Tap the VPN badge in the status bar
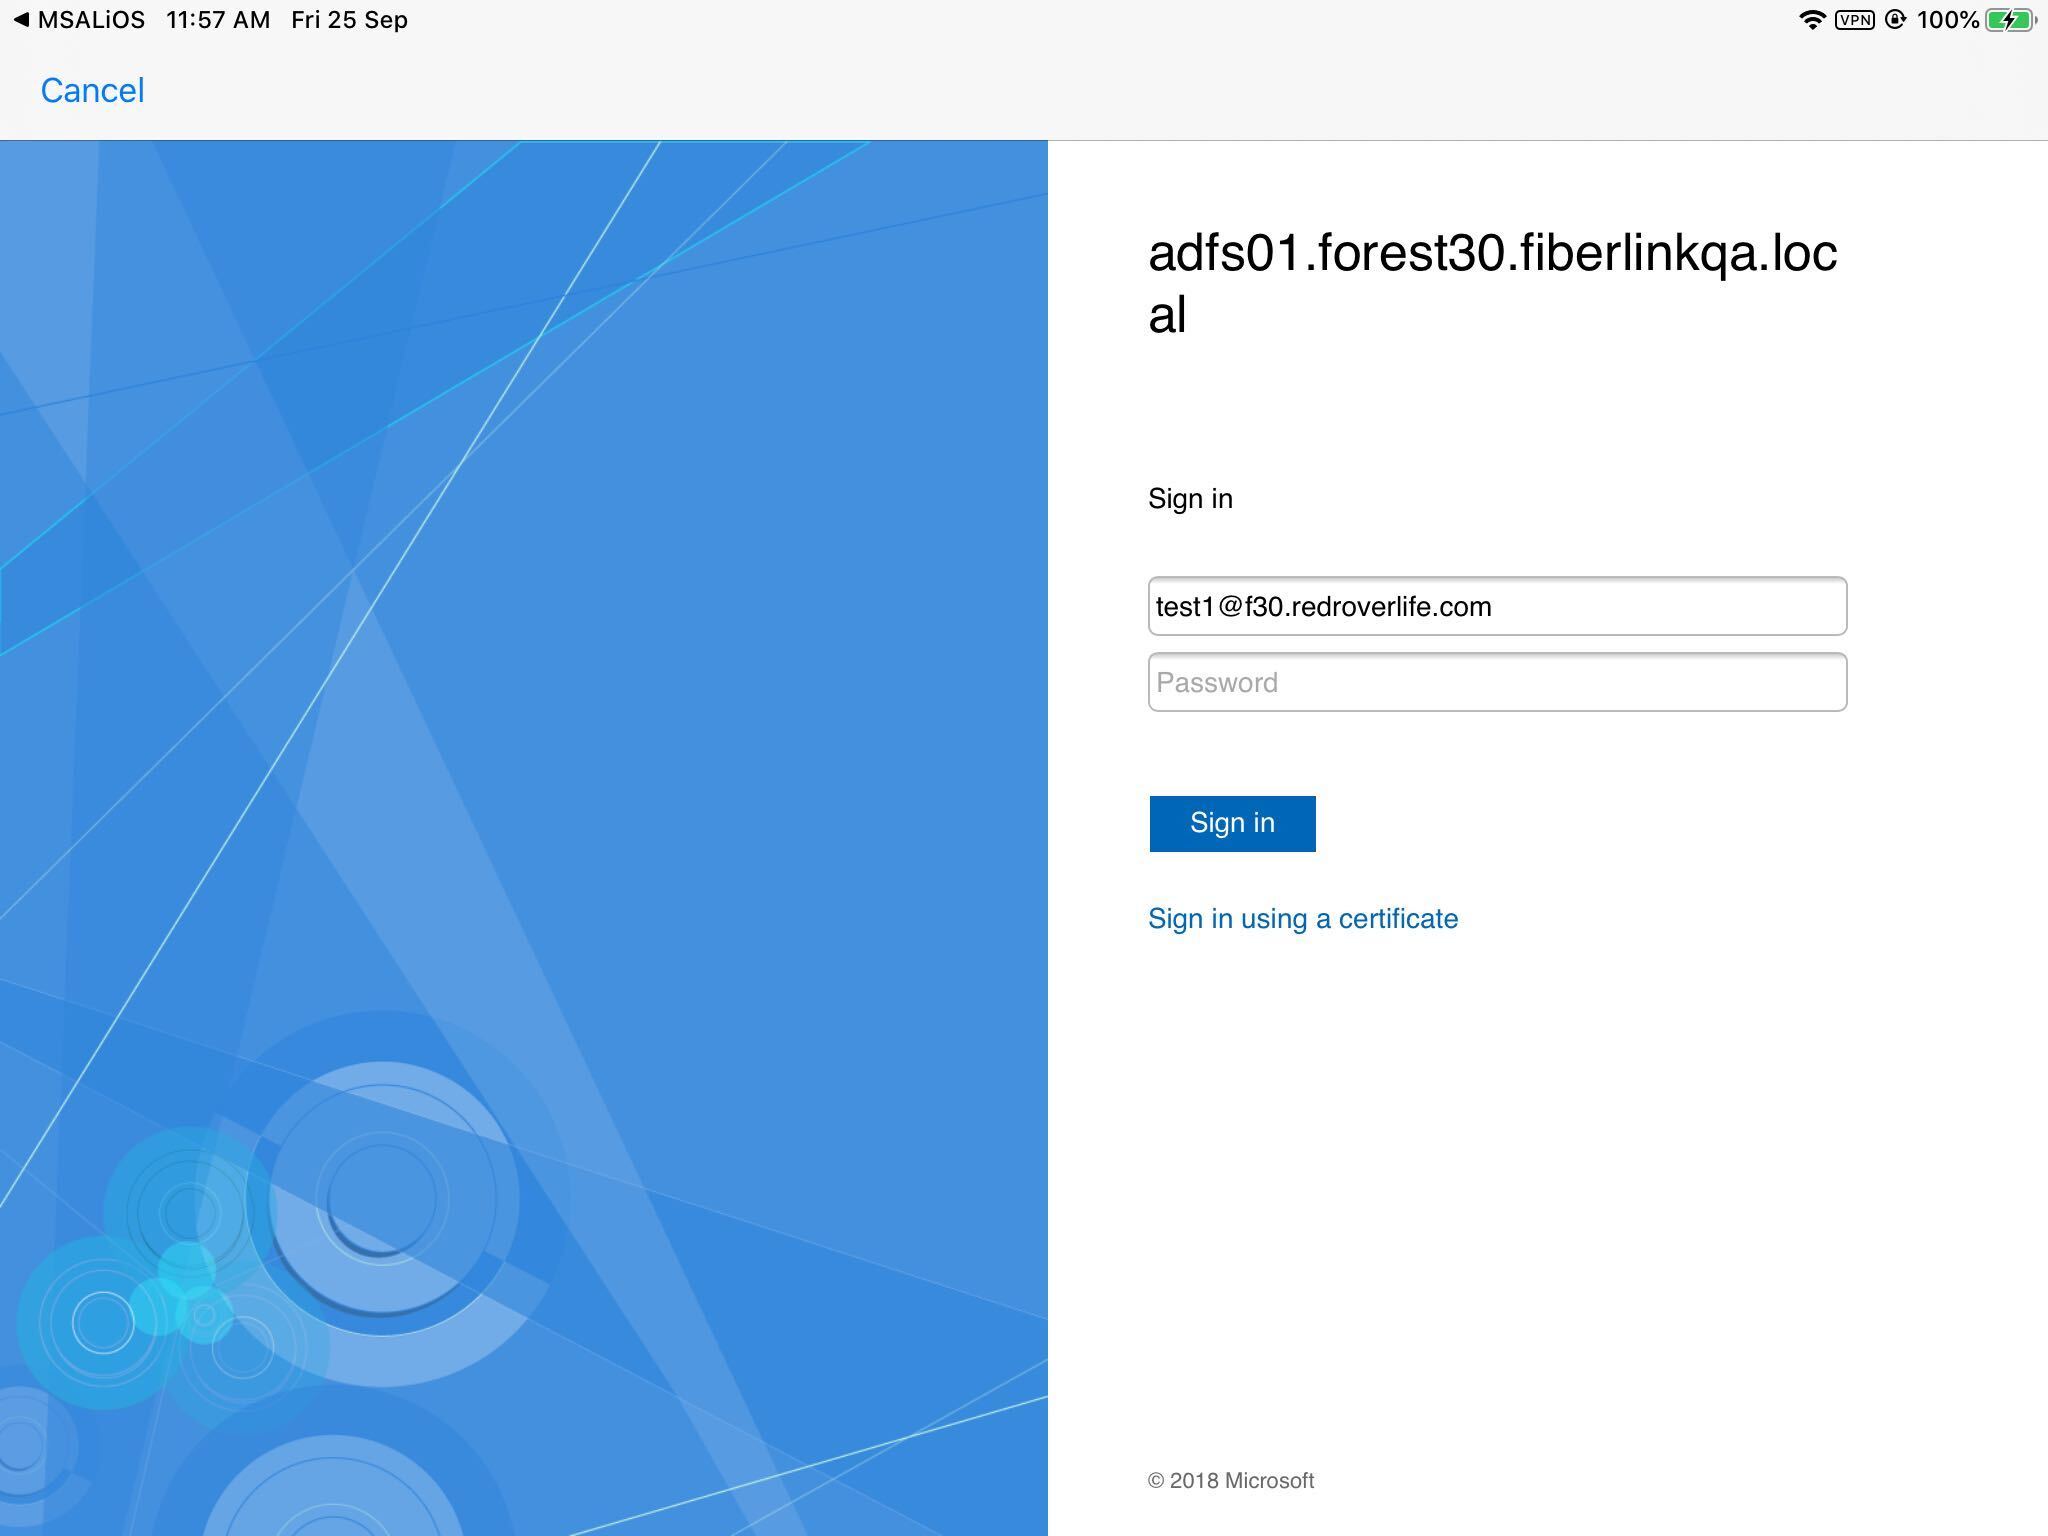 point(1856,18)
